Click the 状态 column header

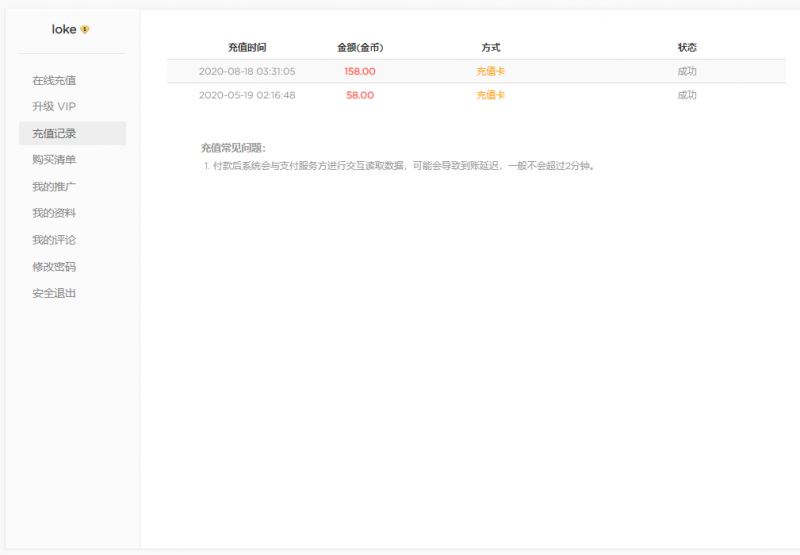687,48
